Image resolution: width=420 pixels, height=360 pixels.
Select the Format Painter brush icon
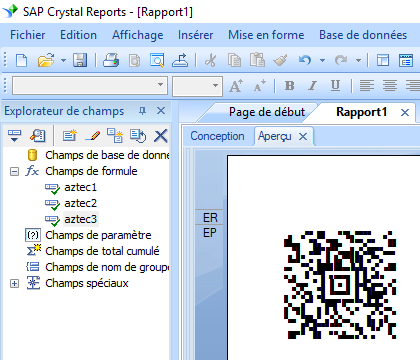280,61
